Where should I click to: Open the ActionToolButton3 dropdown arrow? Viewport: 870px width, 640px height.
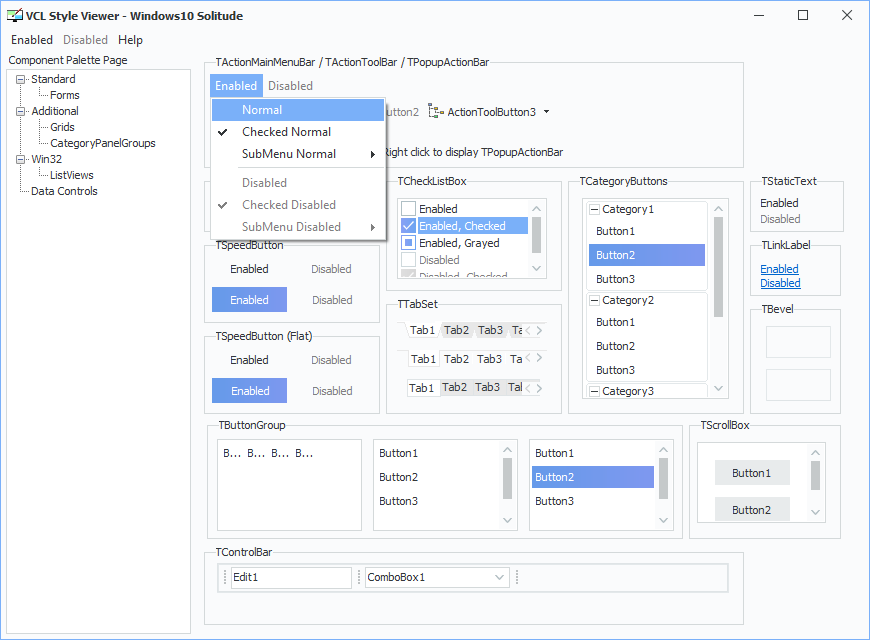[547, 112]
